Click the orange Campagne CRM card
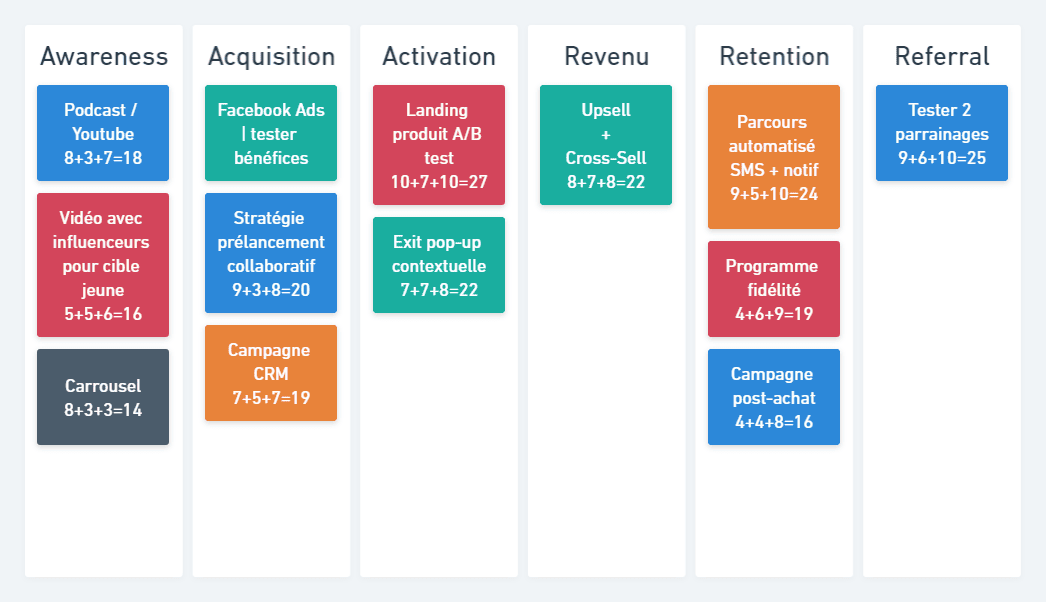Image resolution: width=1046 pixels, height=602 pixels. click(271, 373)
